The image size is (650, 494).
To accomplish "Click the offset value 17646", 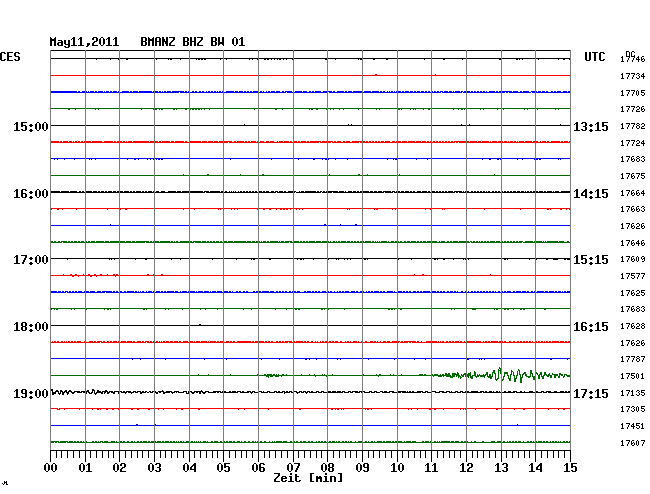I will [x=633, y=243].
